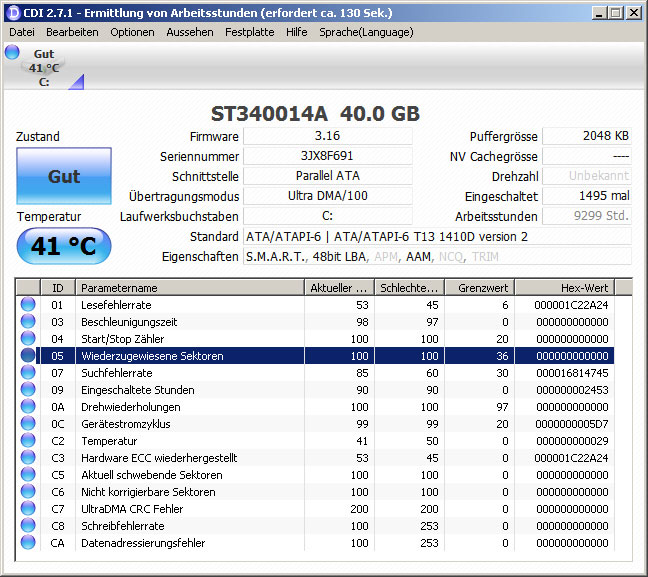Click the Grenzwert column header

[479, 288]
